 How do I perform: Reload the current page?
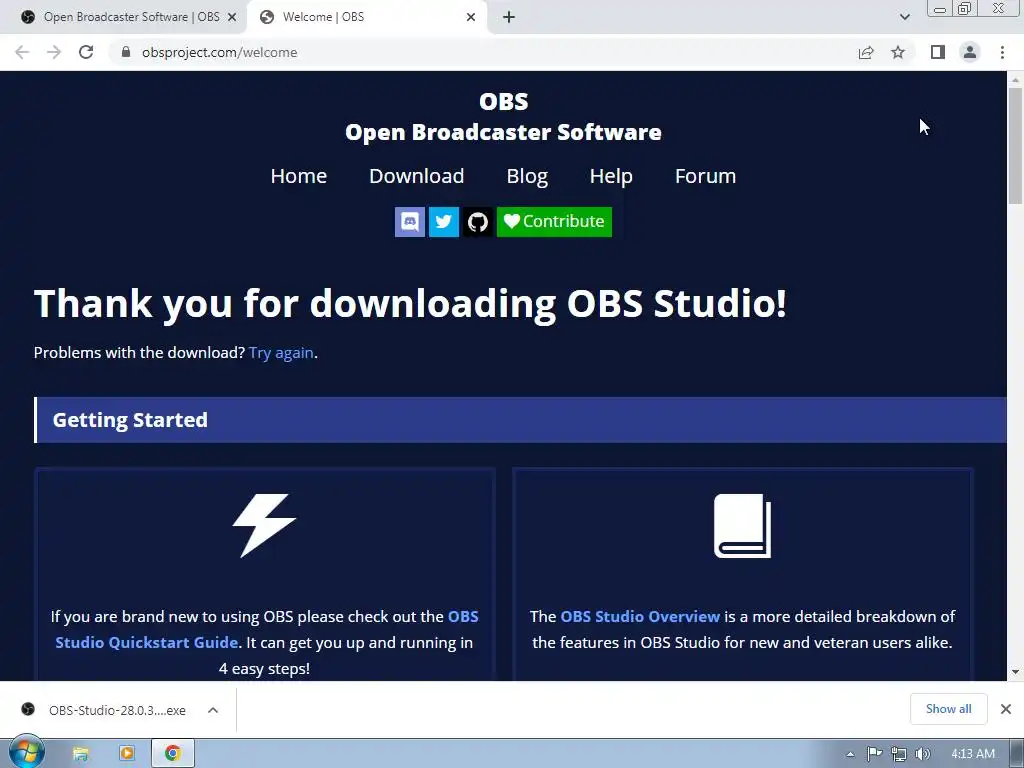[86, 52]
